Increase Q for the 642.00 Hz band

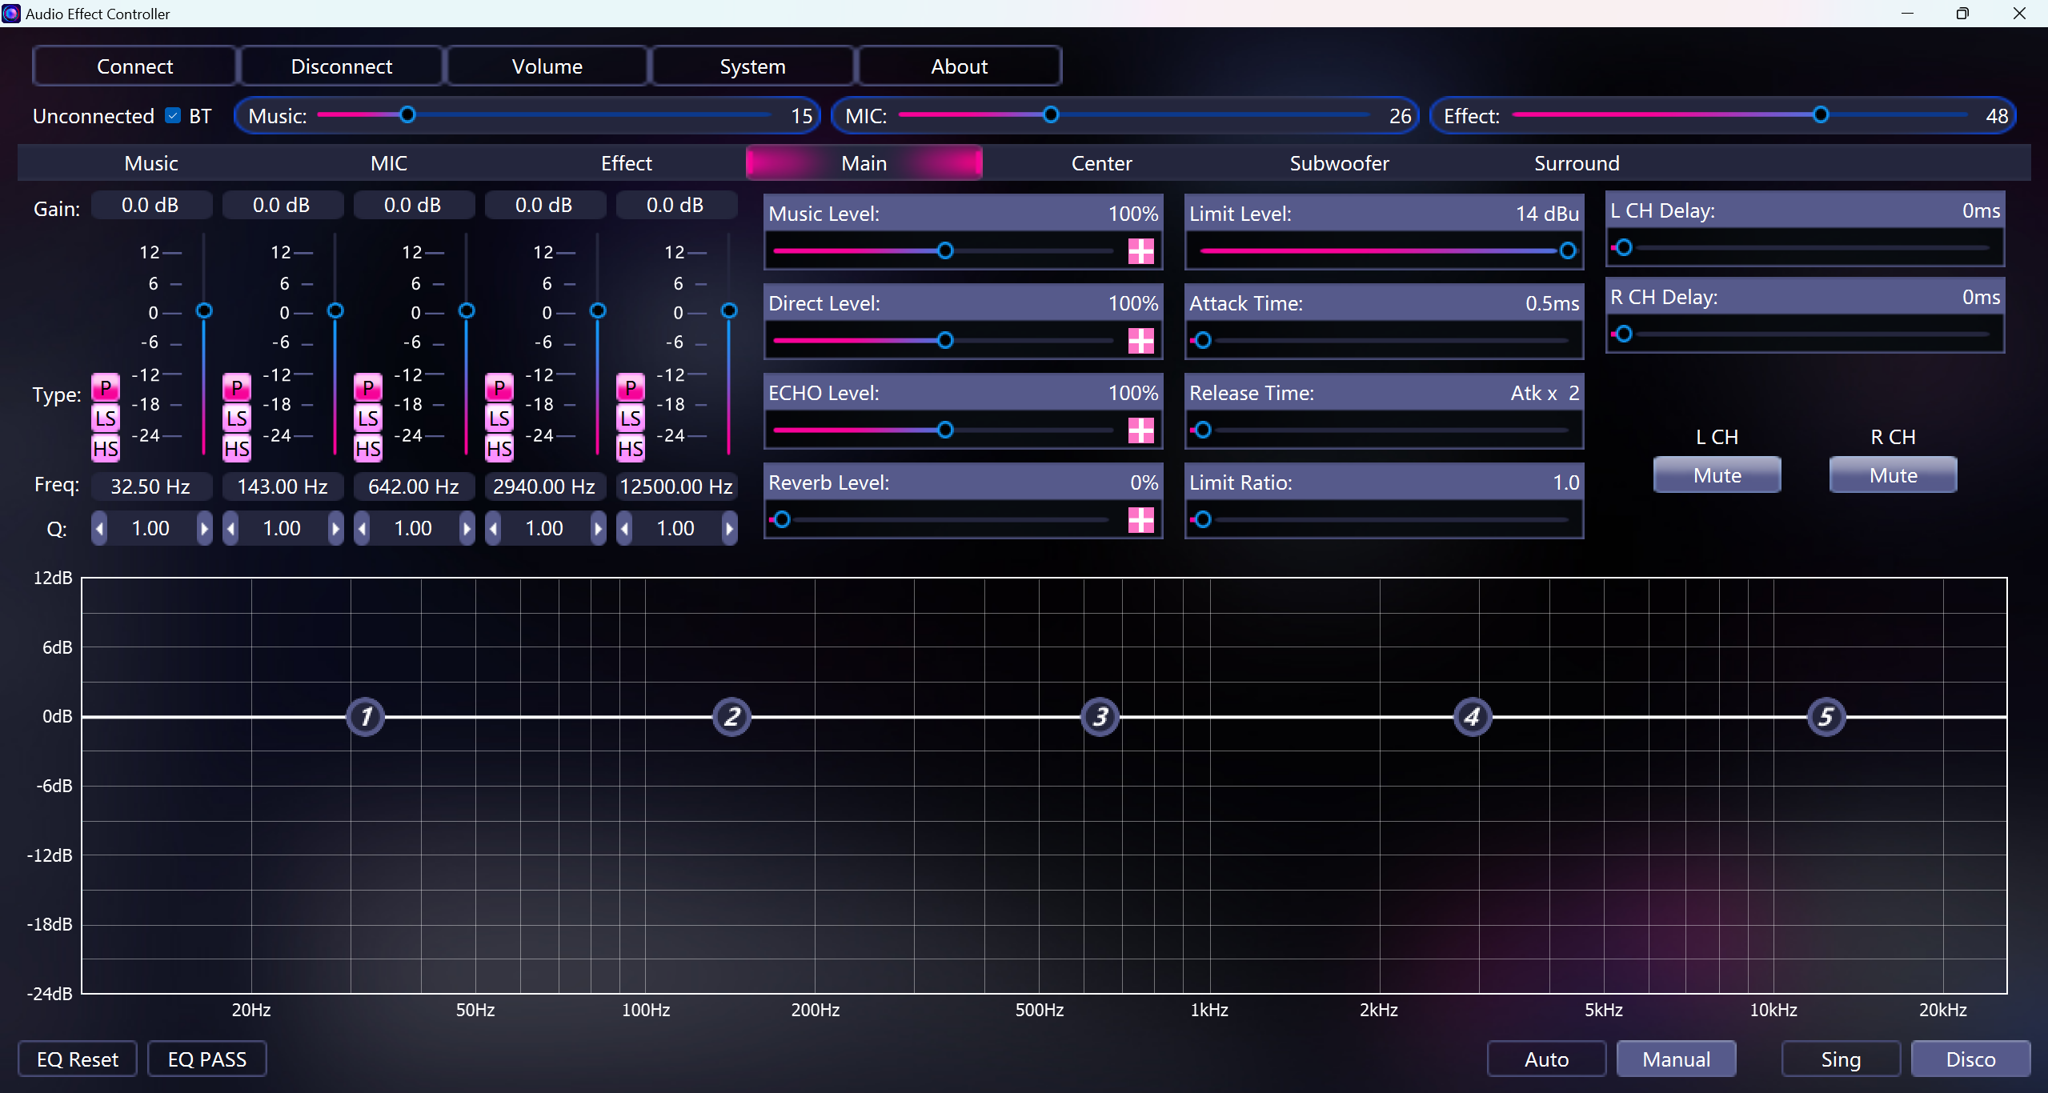tap(467, 528)
